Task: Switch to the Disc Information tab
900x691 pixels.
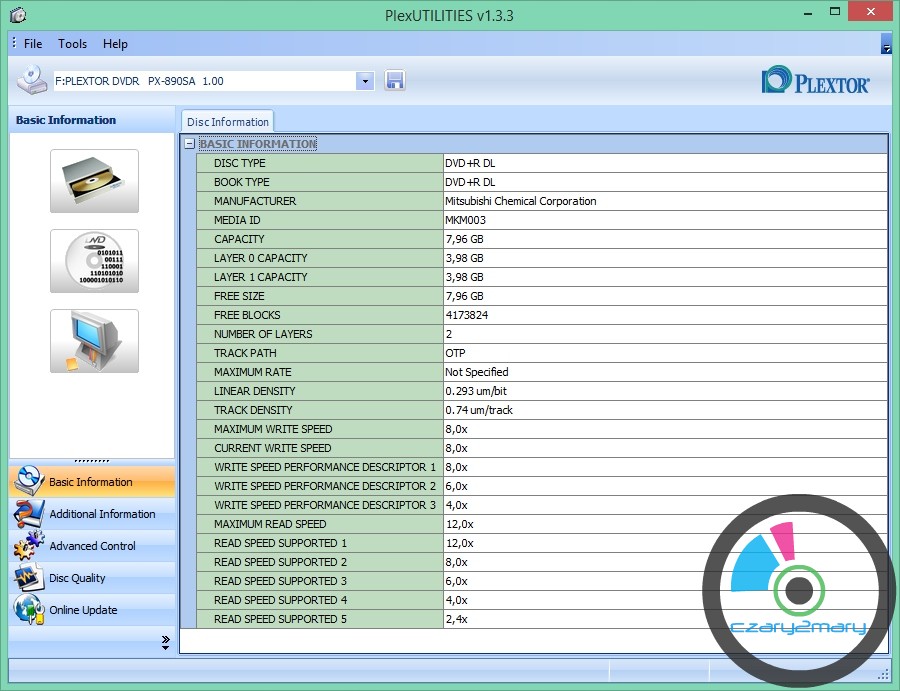Action: point(227,122)
